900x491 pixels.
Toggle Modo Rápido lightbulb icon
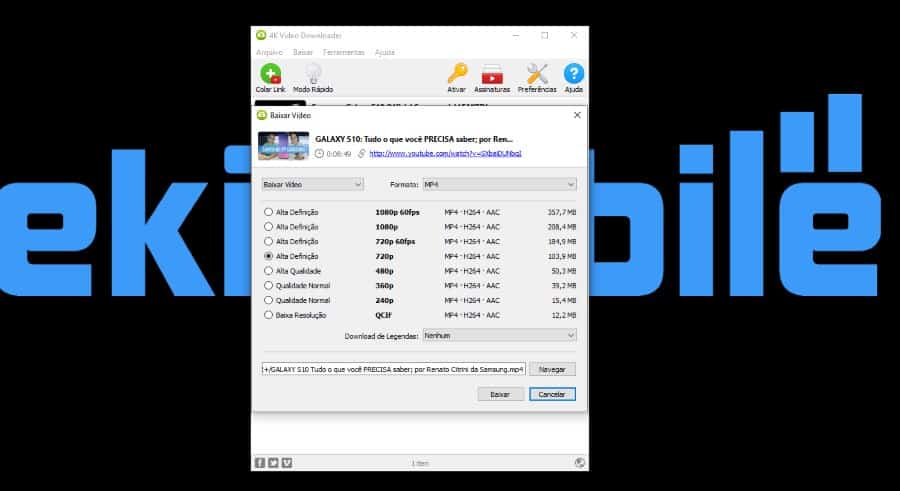click(x=313, y=74)
